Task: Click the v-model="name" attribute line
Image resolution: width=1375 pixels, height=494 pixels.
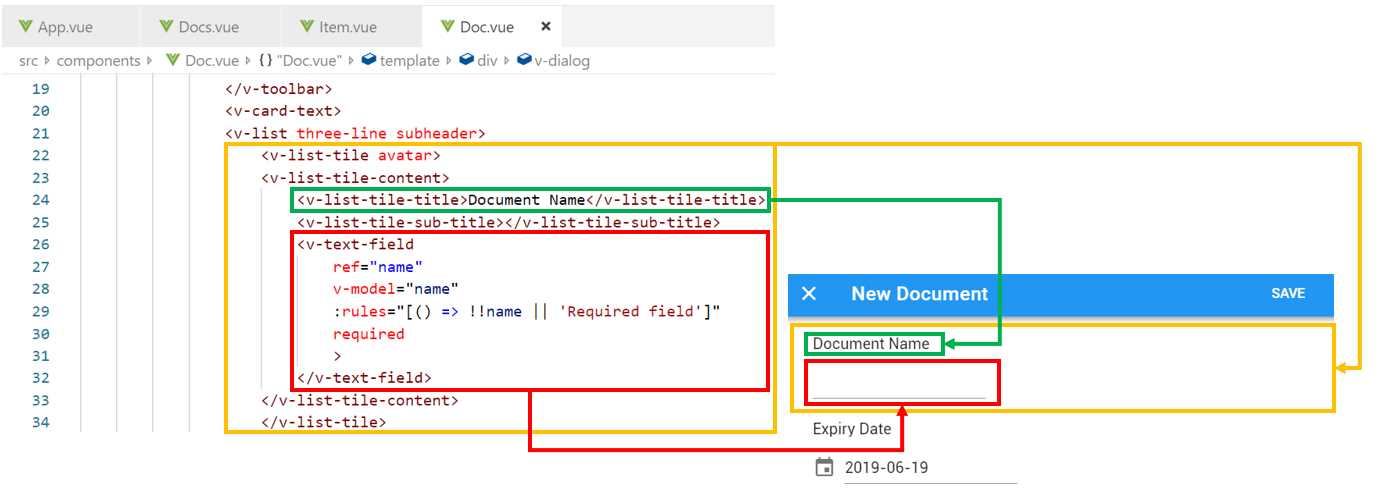Action: tap(396, 289)
